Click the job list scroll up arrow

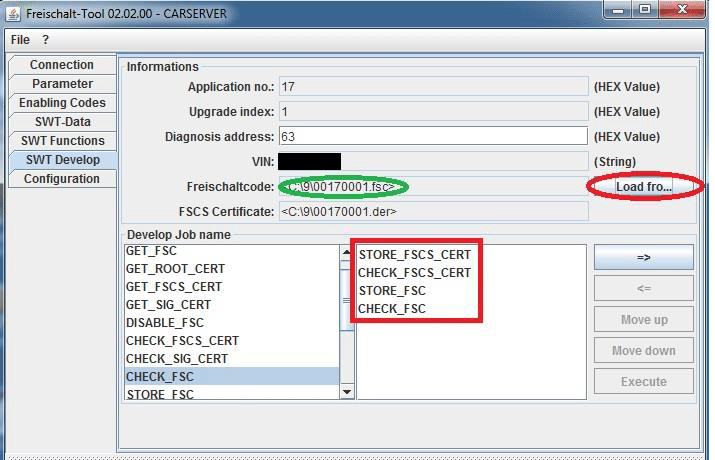click(347, 254)
